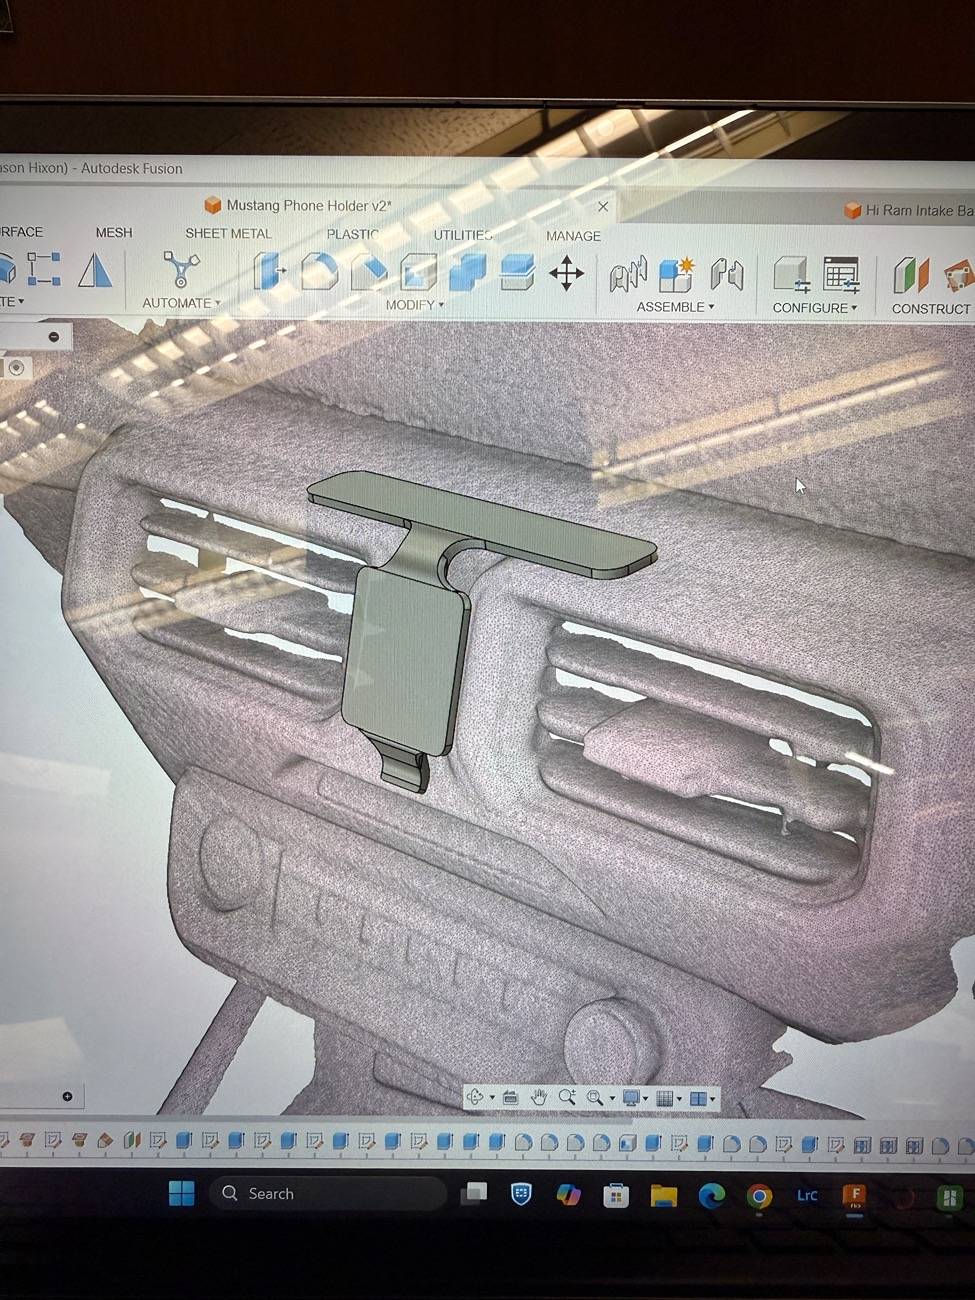Open File Explorer from taskbar
Viewport: 975px width, 1300px height.
[663, 1195]
